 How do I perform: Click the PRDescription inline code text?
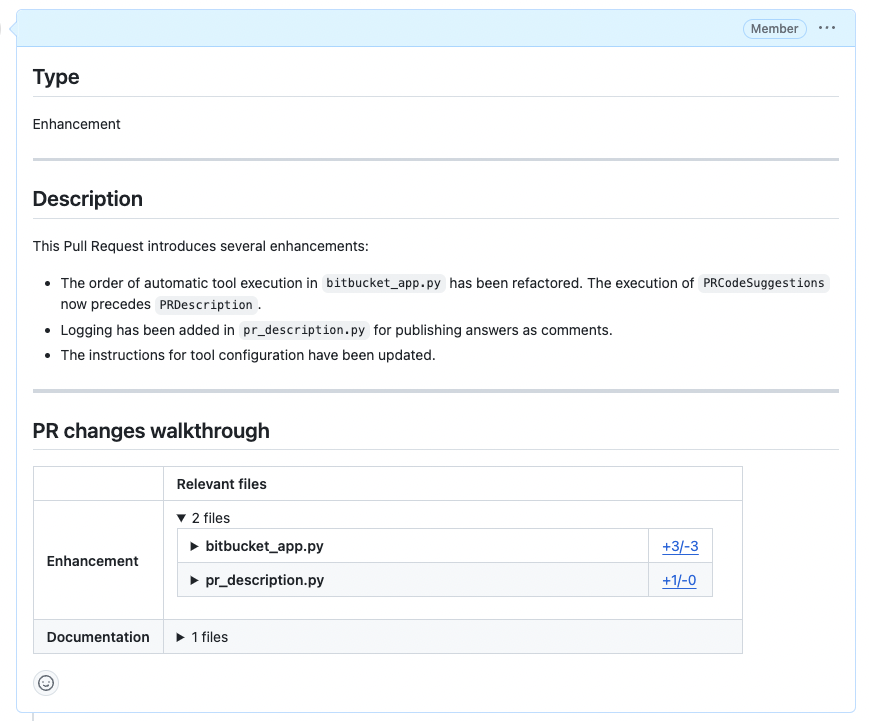pyautogui.click(x=206, y=304)
